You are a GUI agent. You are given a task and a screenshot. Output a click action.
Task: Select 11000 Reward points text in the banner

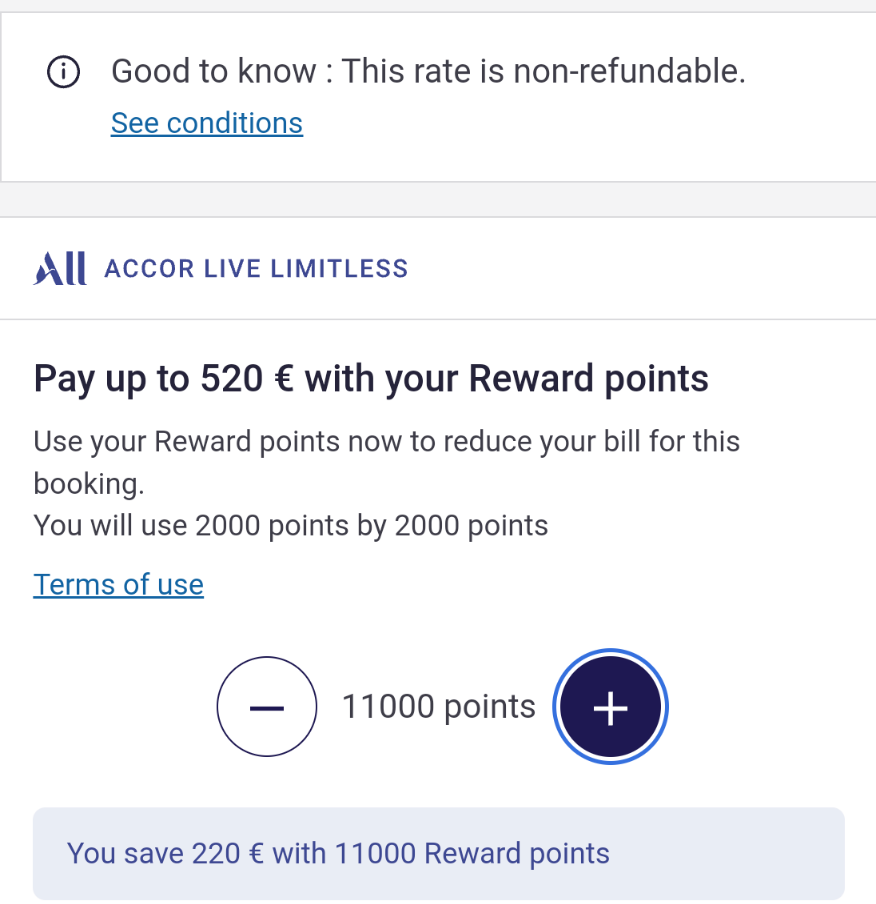(472, 853)
